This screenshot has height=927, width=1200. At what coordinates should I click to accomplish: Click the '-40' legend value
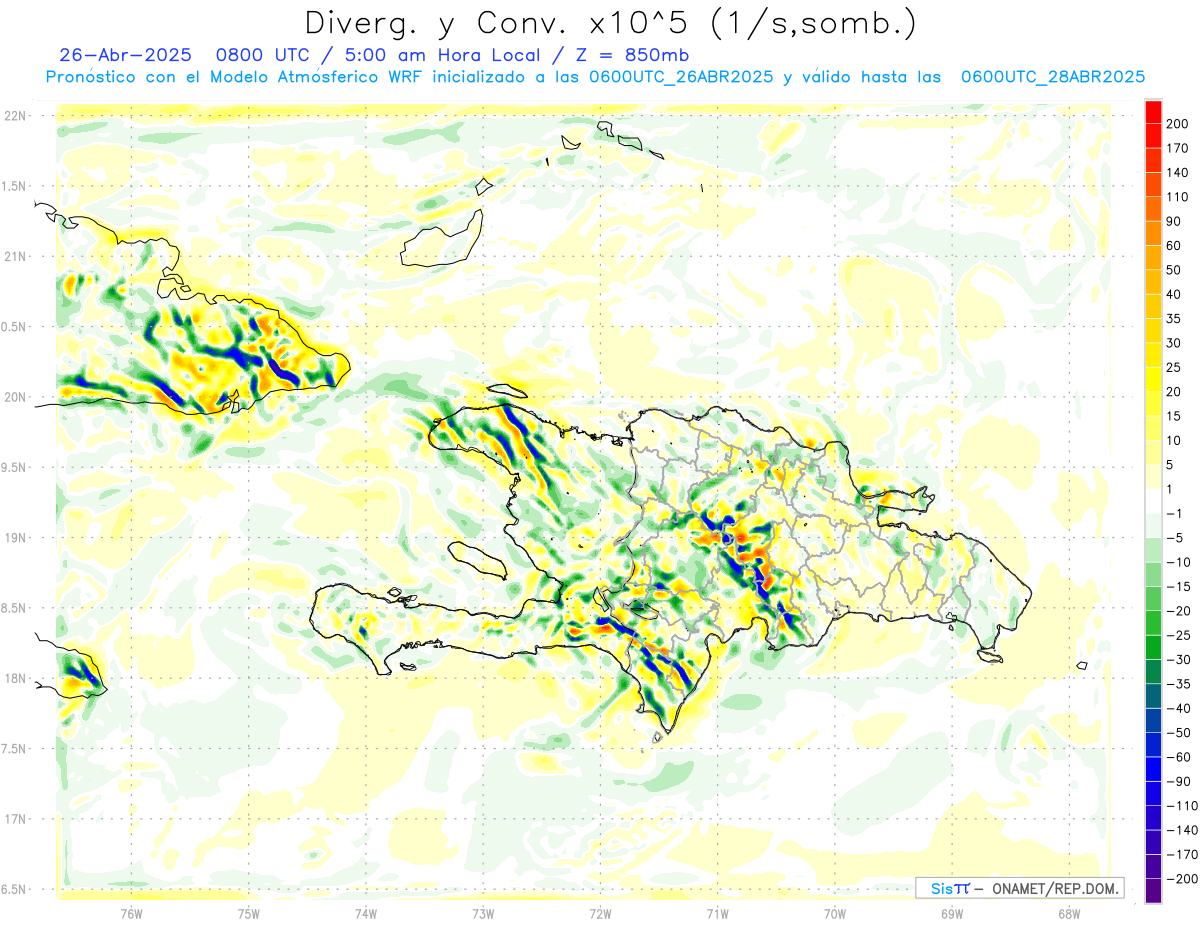coord(1177,708)
